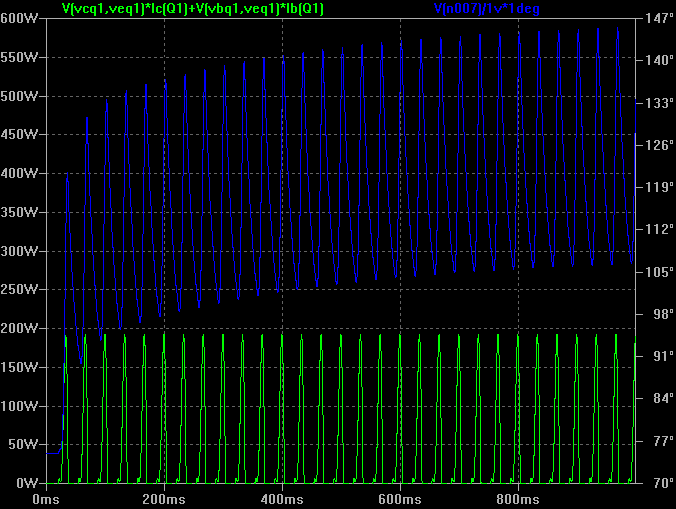The height and width of the screenshot is (509, 676).
Task: Click the 77° right axis label
Action: (x=663, y=441)
